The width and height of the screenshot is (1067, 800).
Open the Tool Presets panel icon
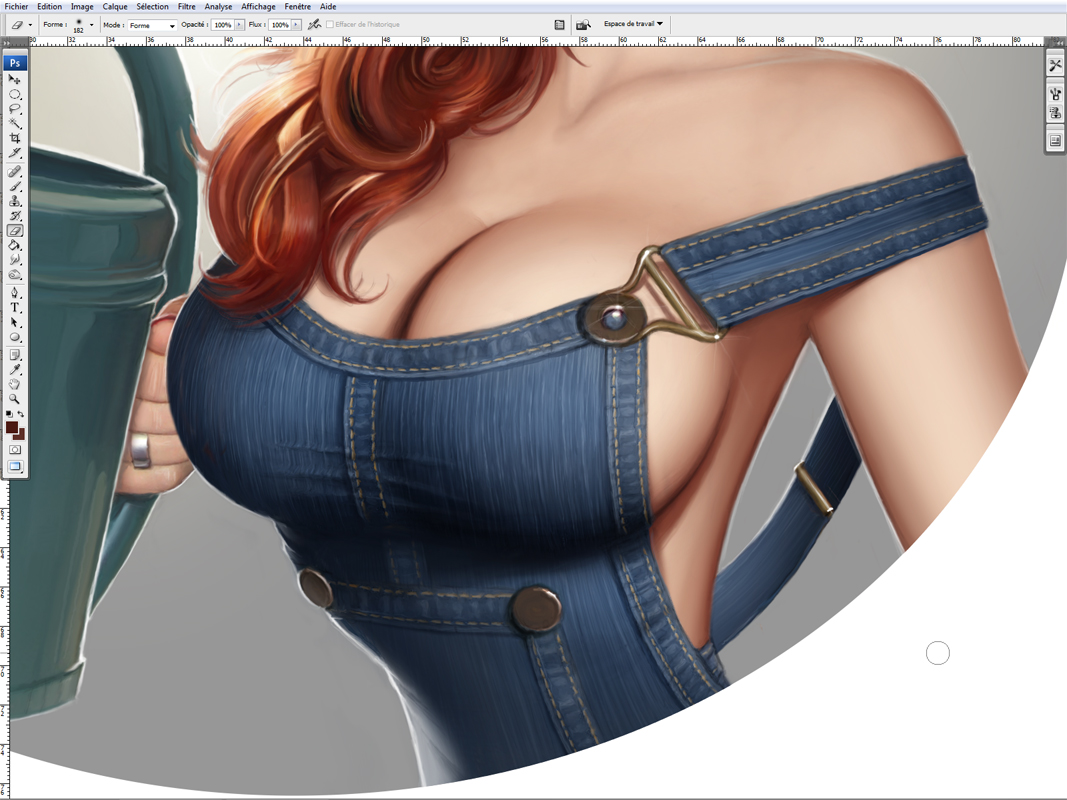1055,65
